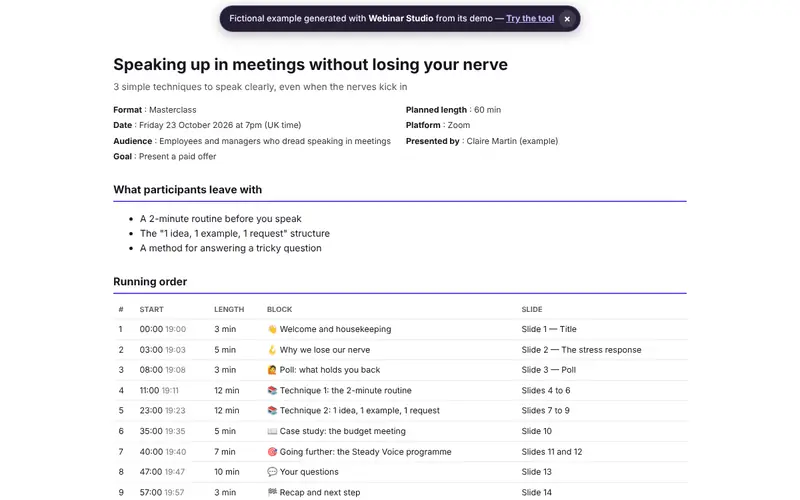Click 'Welcome and housekeeping' block
The height and width of the screenshot is (500, 800).
point(335,329)
